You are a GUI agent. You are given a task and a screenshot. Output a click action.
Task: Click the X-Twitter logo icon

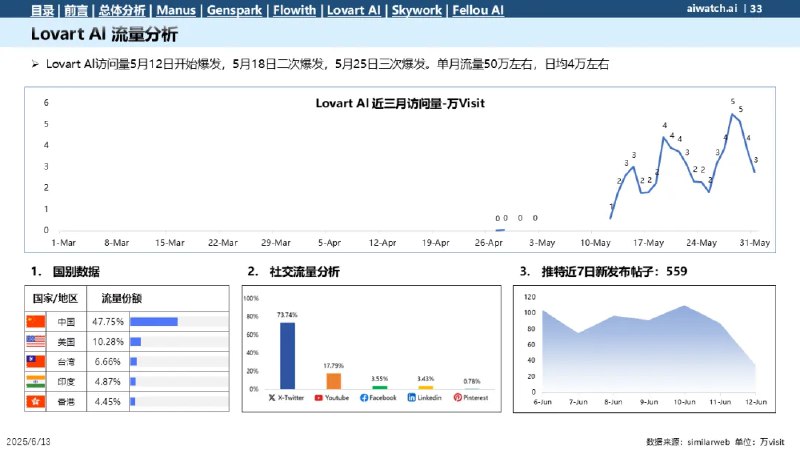tap(272, 397)
